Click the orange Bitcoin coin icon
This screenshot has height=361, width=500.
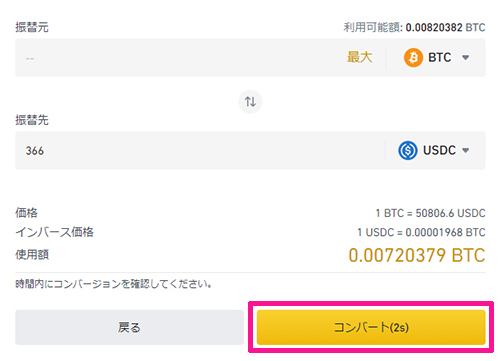point(413,58)
